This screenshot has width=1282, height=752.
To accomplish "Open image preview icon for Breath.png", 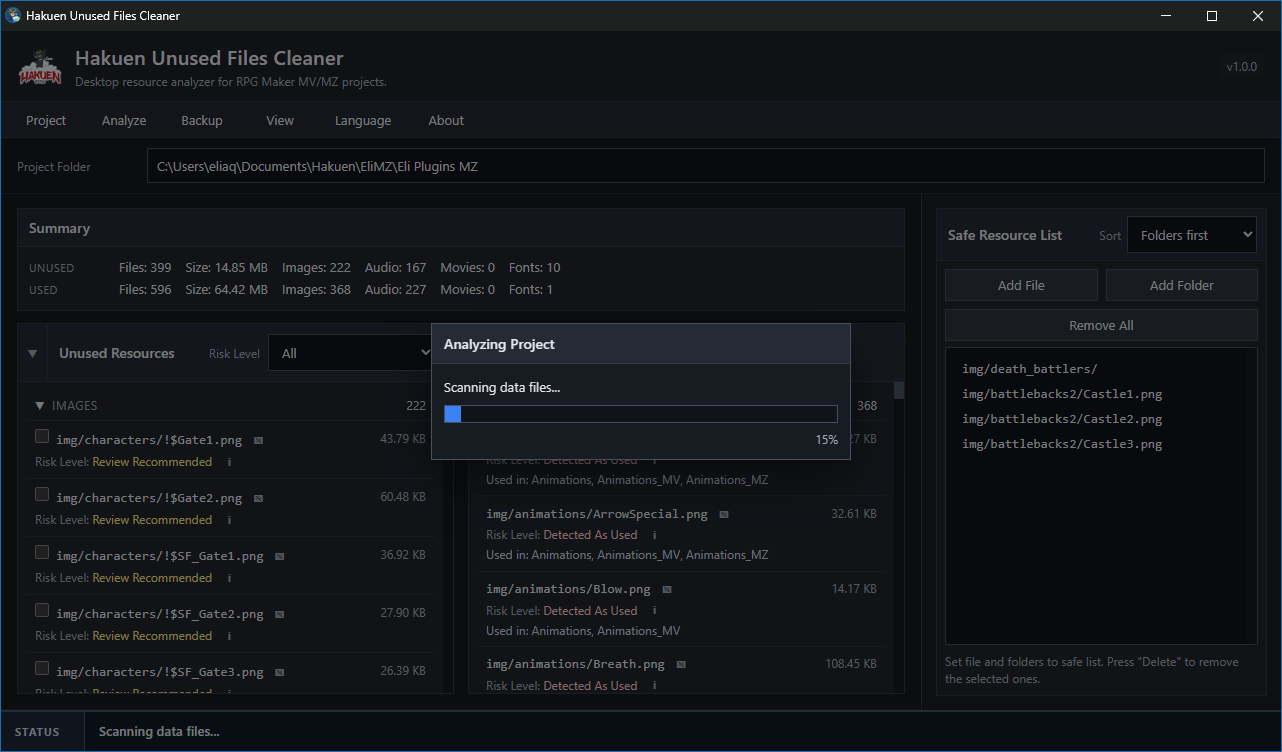I will (681, 664).
